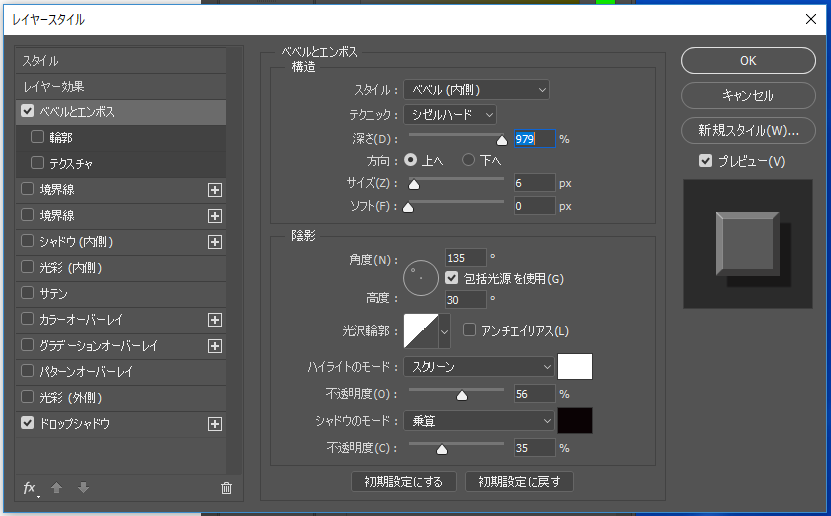This screenshot has height=516, width=831.
Task: Toggle the プレビュー(V) checkbox
Action: 705,161
